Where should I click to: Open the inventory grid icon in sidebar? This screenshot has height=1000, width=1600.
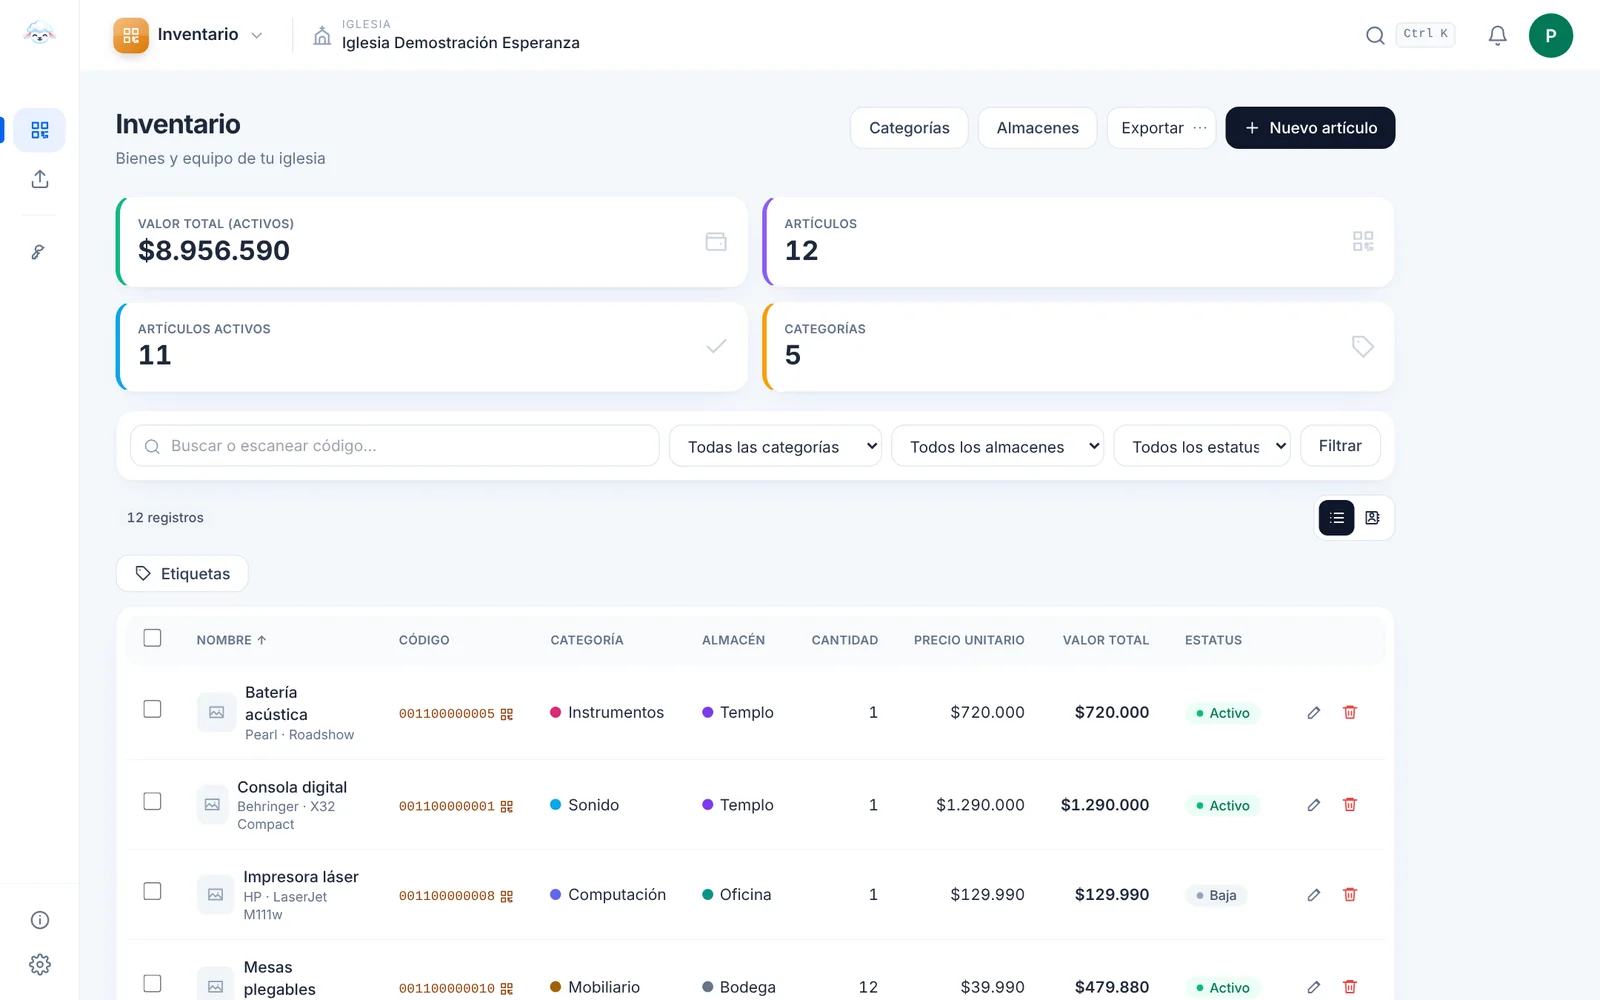pyautogui.click(x=40, y=130)
